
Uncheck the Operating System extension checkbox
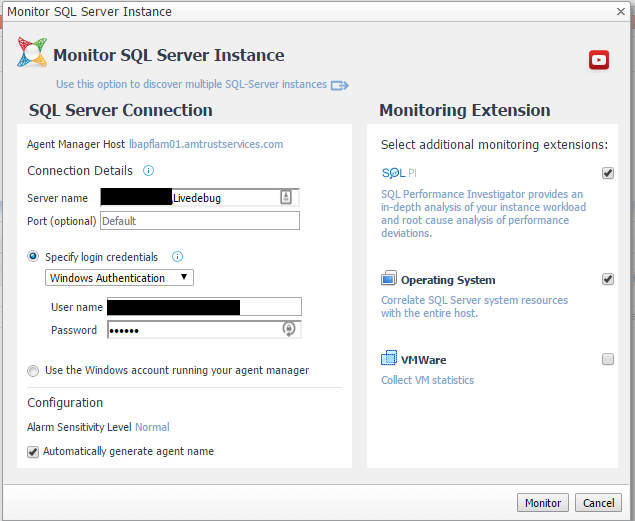pos(607,279)
